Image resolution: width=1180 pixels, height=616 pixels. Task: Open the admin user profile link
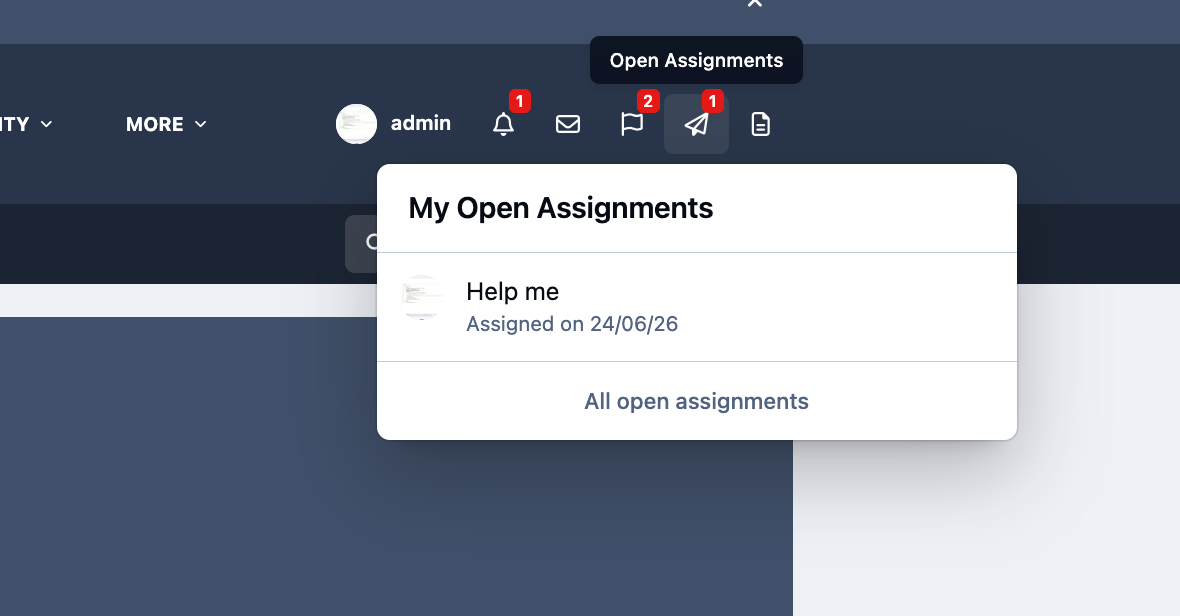pos(421,123)
